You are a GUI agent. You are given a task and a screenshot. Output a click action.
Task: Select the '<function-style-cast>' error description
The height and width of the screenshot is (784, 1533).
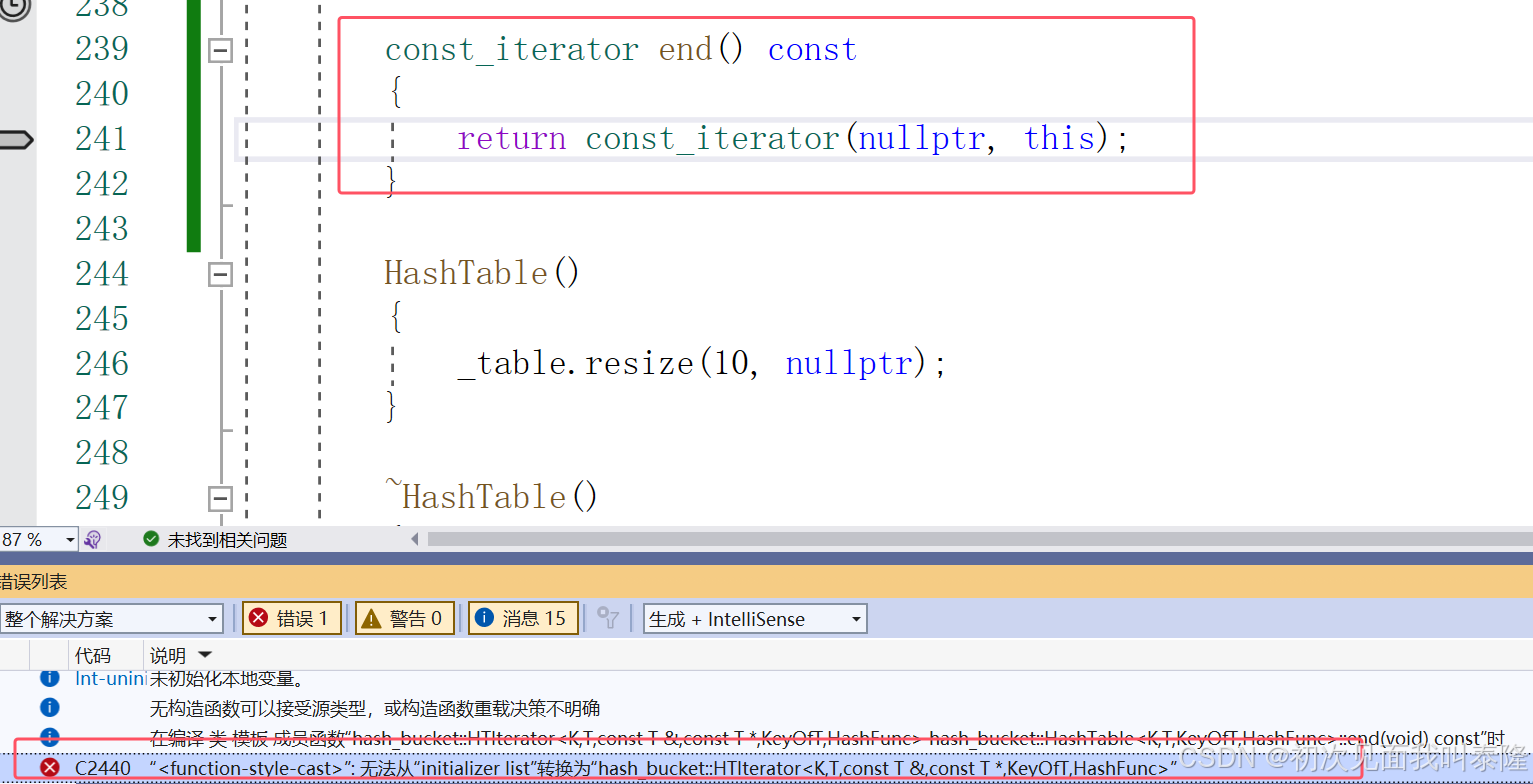pos(664,768)
